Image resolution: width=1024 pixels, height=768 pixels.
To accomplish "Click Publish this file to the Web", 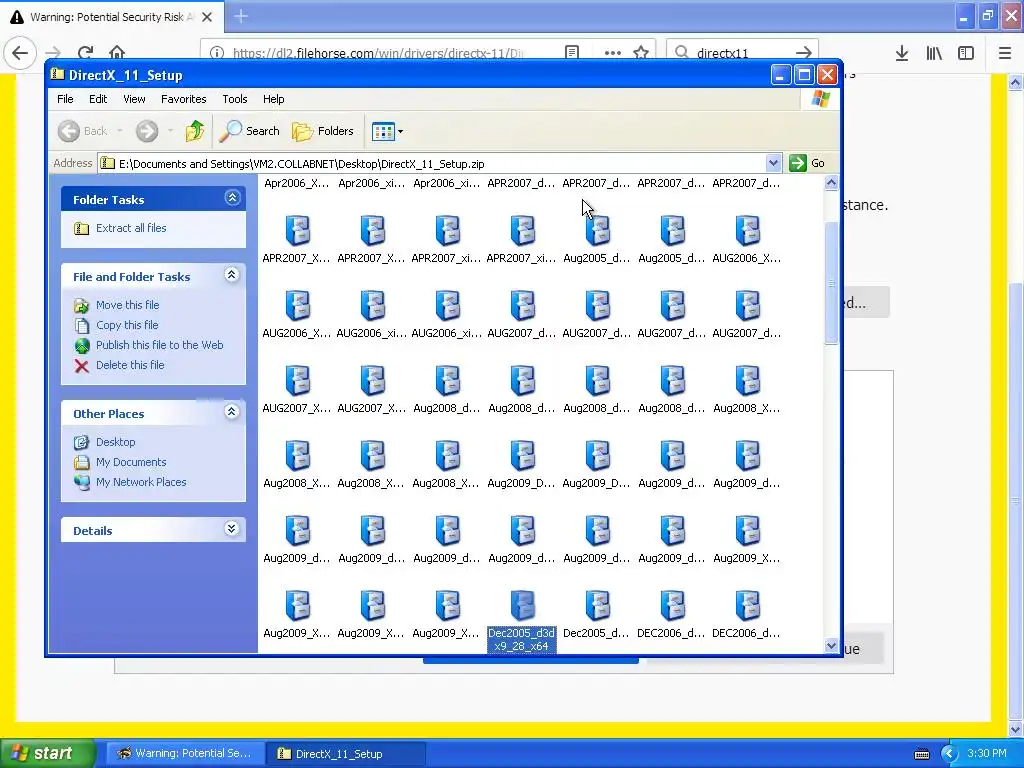I will pos(159,345).
